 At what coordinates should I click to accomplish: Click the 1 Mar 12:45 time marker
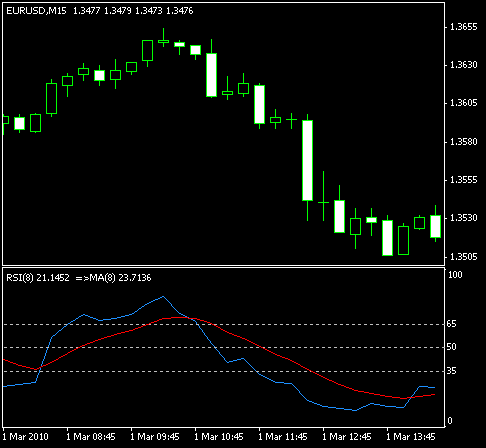[347, 437]
